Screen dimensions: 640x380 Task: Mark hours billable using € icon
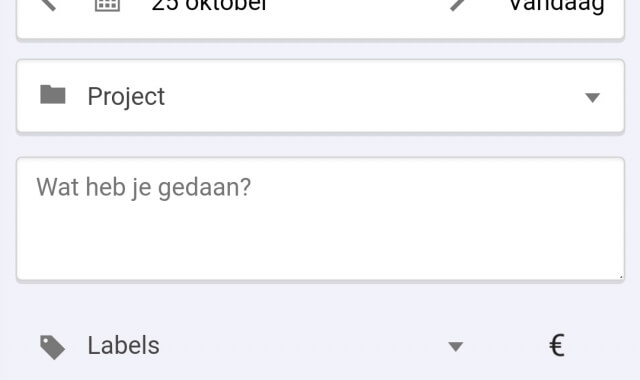tap(557, 345)
